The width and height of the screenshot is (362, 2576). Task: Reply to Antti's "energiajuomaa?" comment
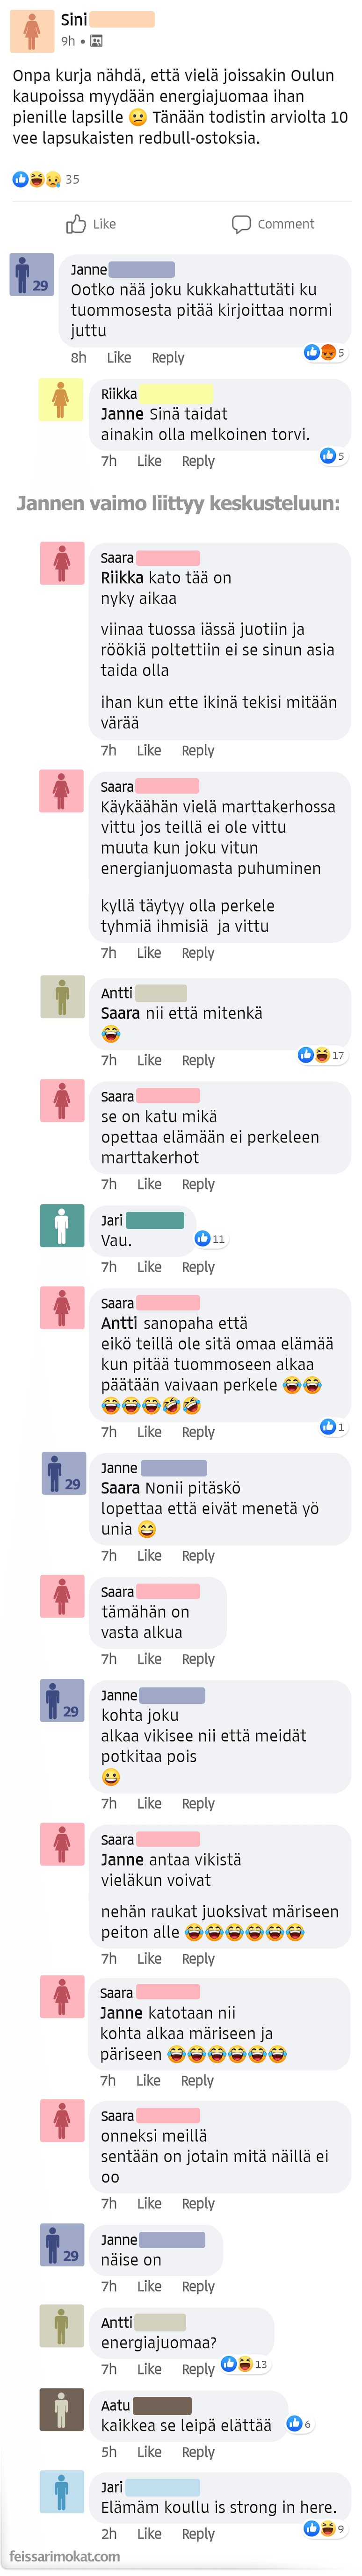[x=198, y=2369]
